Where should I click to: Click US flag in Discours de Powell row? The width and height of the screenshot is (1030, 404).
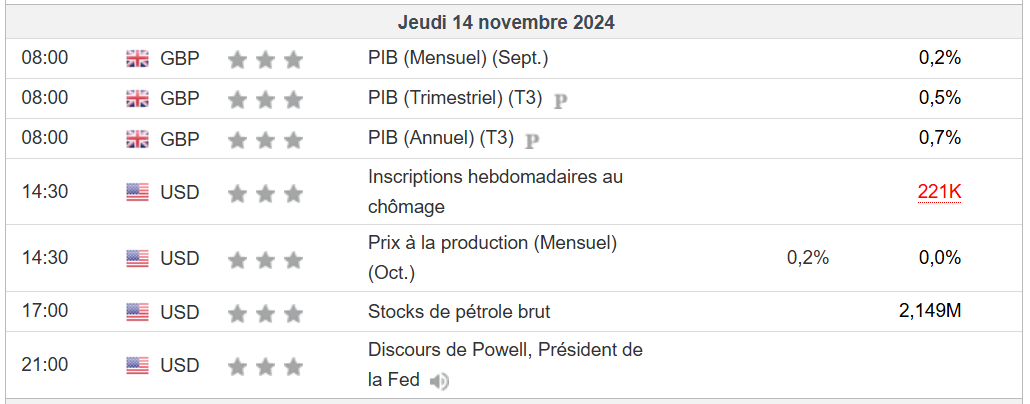coord(137,366)
